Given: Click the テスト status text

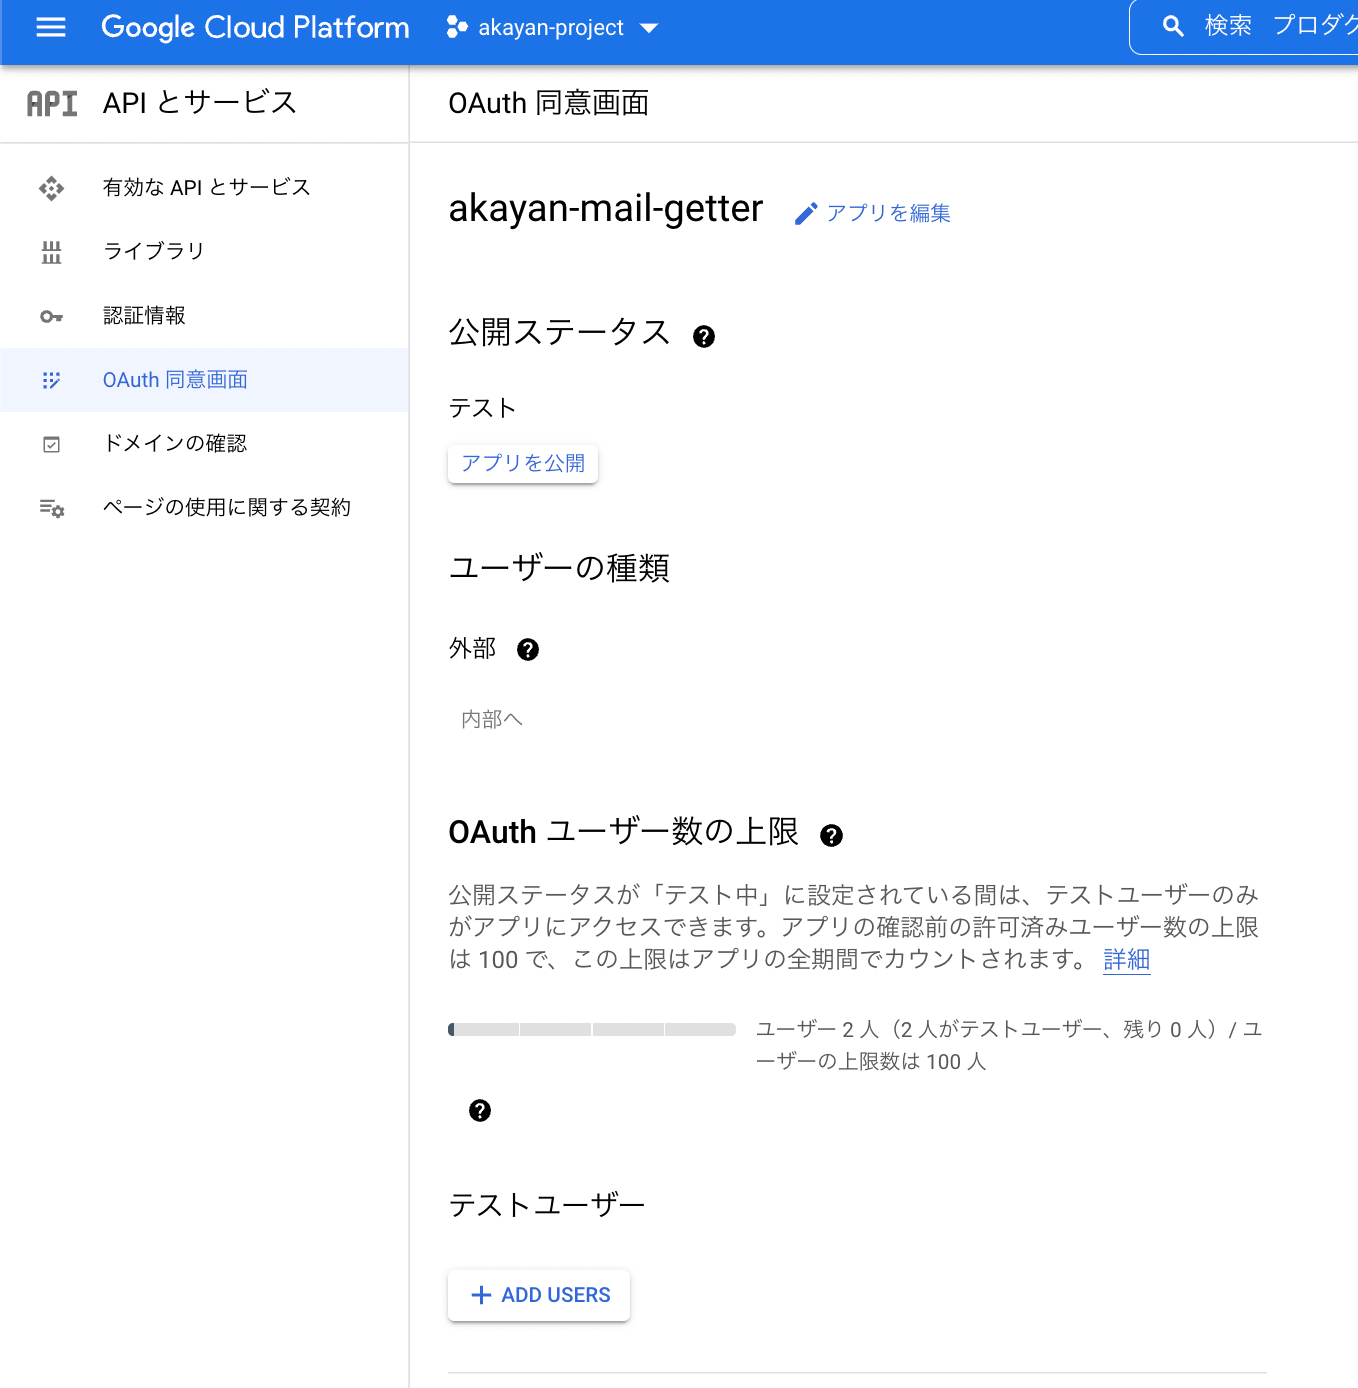Looking at the screenshot, I should pos(483,408).
